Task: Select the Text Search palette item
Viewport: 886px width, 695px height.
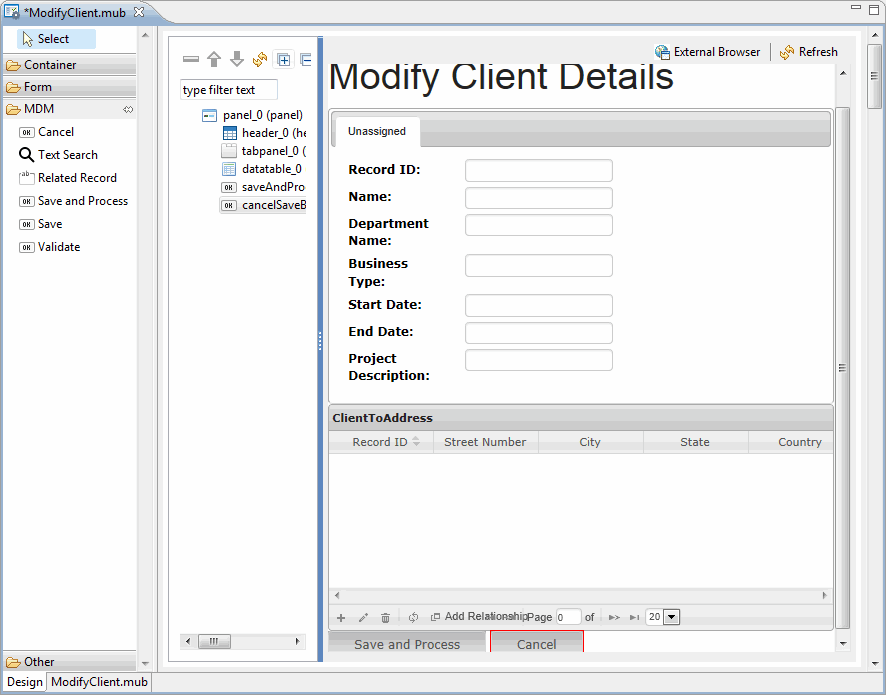Action: [x=58, y=155]
